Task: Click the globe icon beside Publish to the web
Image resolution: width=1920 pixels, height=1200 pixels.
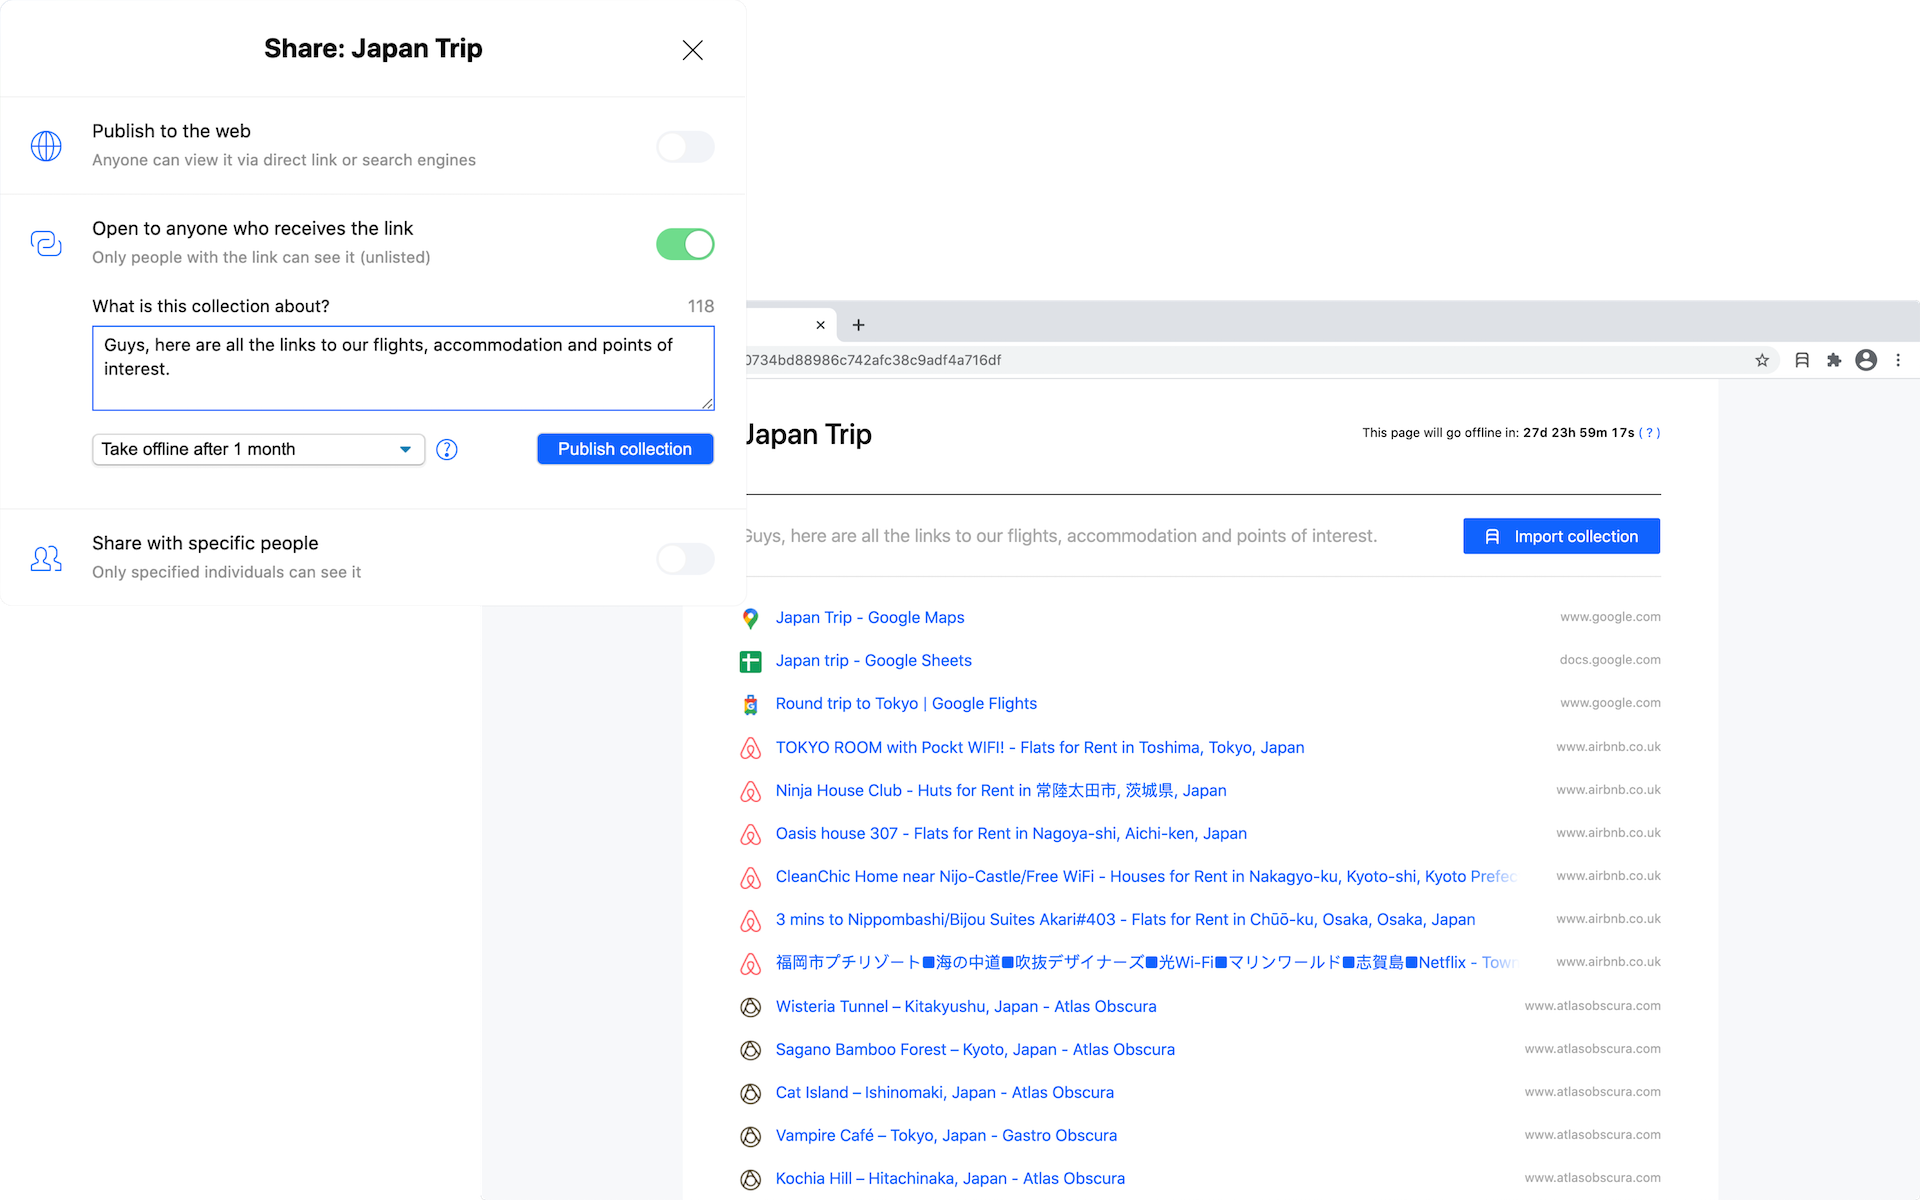Action: (46, 146)
